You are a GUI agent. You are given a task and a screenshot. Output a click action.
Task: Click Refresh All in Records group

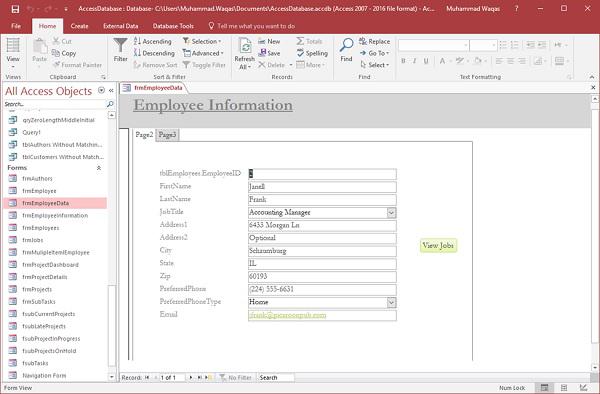(245, 54)
